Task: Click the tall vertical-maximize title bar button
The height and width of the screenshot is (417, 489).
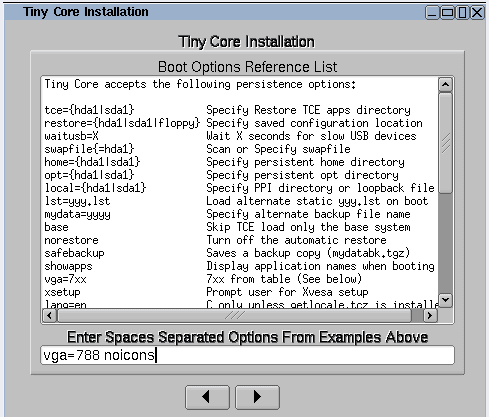Action: [462, 13]
